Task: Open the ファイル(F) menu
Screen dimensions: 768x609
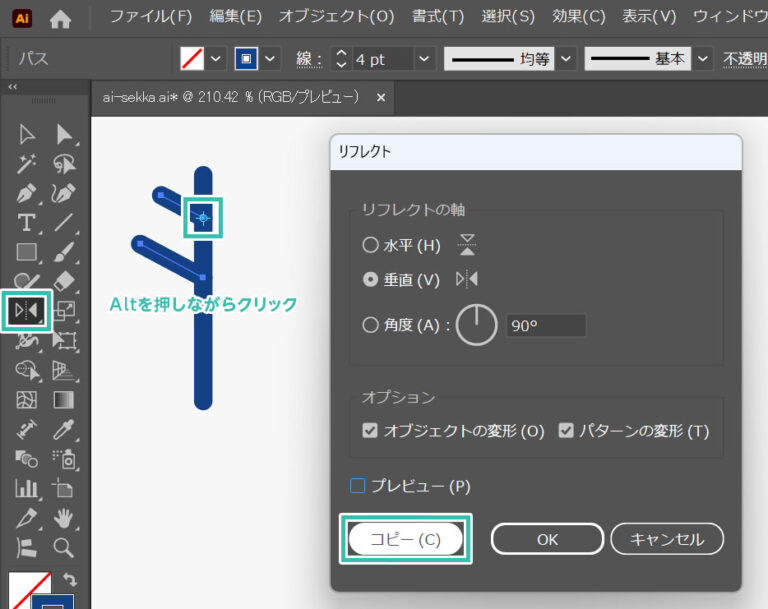Action: click(151, 17)
